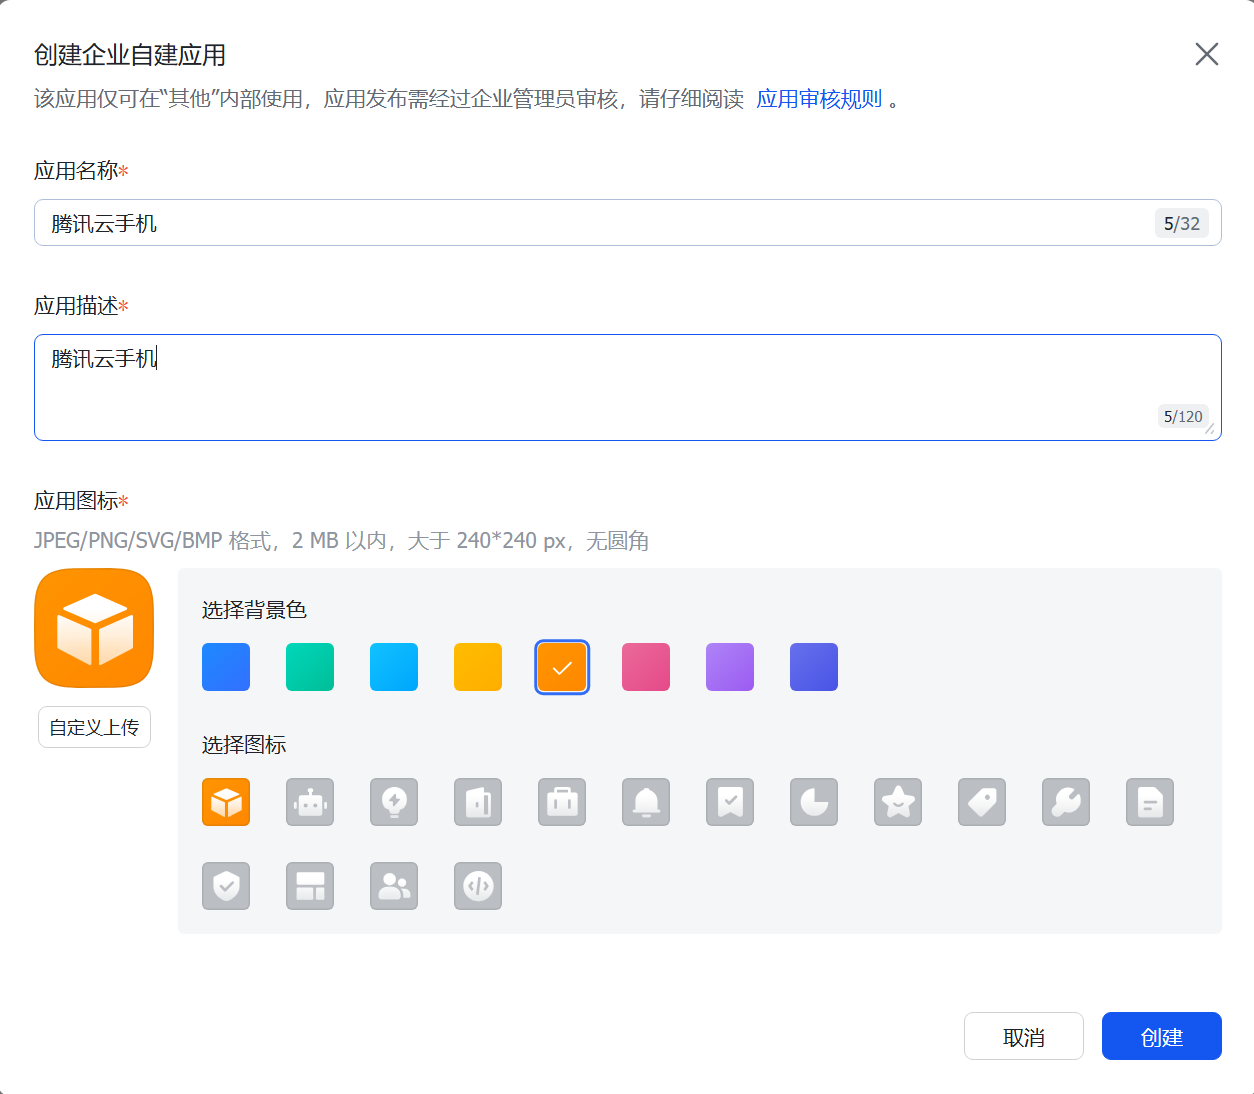Pick the briefcase icon
The height and width of the screenshot is (1094, 1254).
tap(562, 802)
